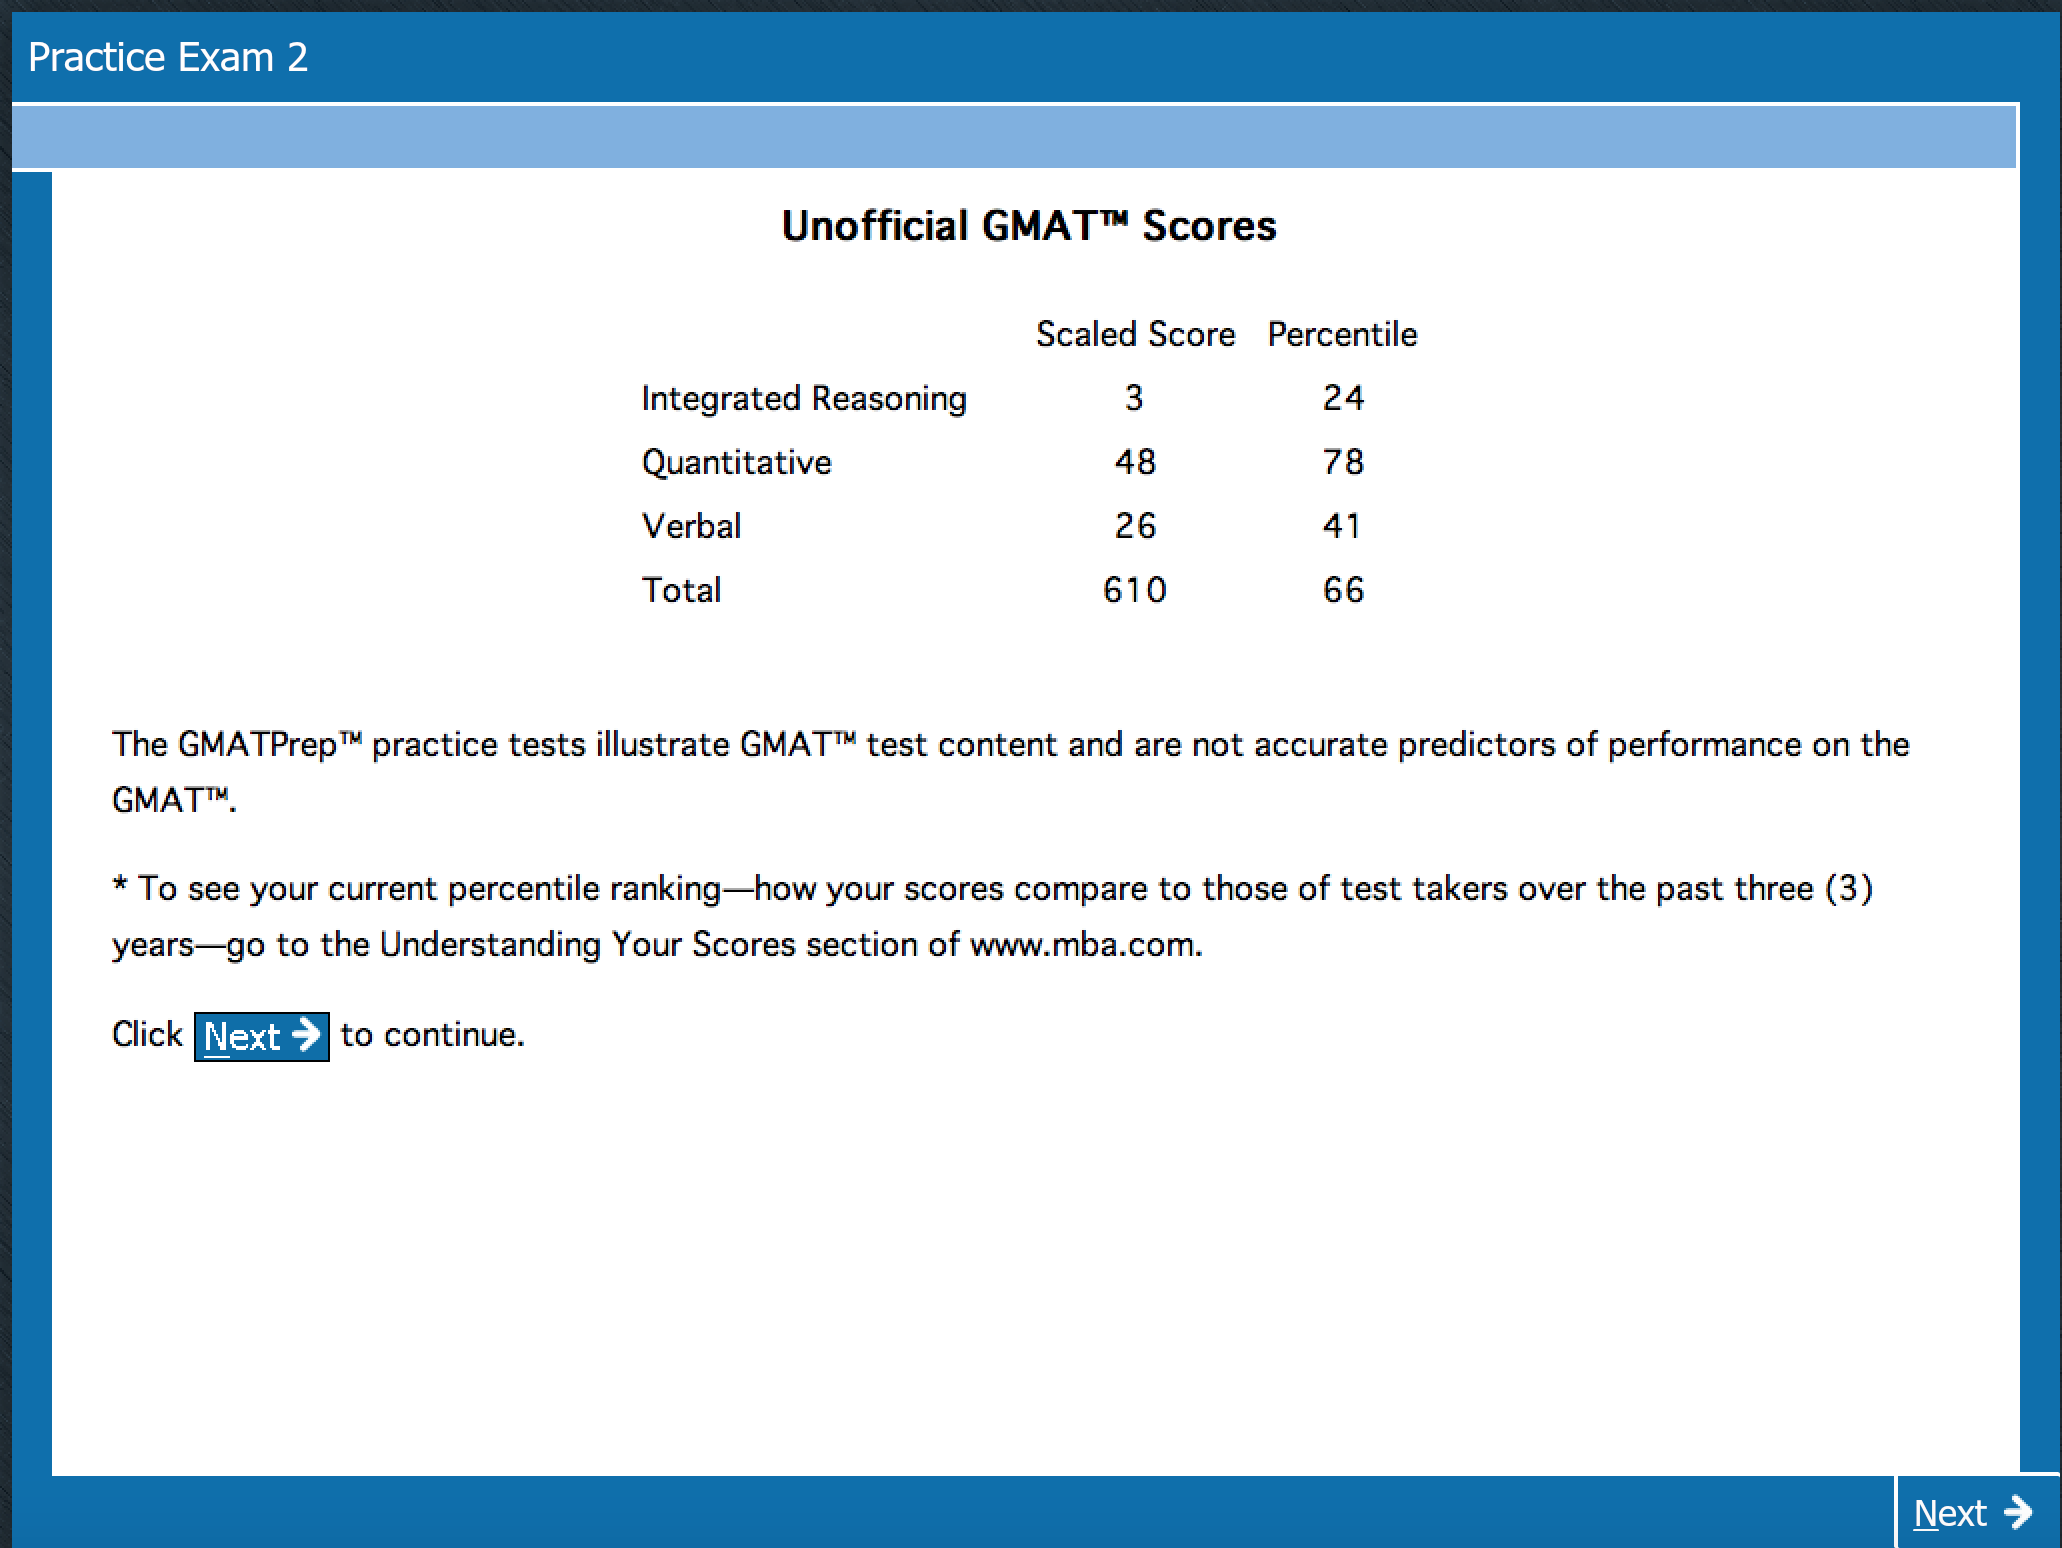Select the Quantitative row label
The width and height of the screenshot is (2062, 1548).
736,462
